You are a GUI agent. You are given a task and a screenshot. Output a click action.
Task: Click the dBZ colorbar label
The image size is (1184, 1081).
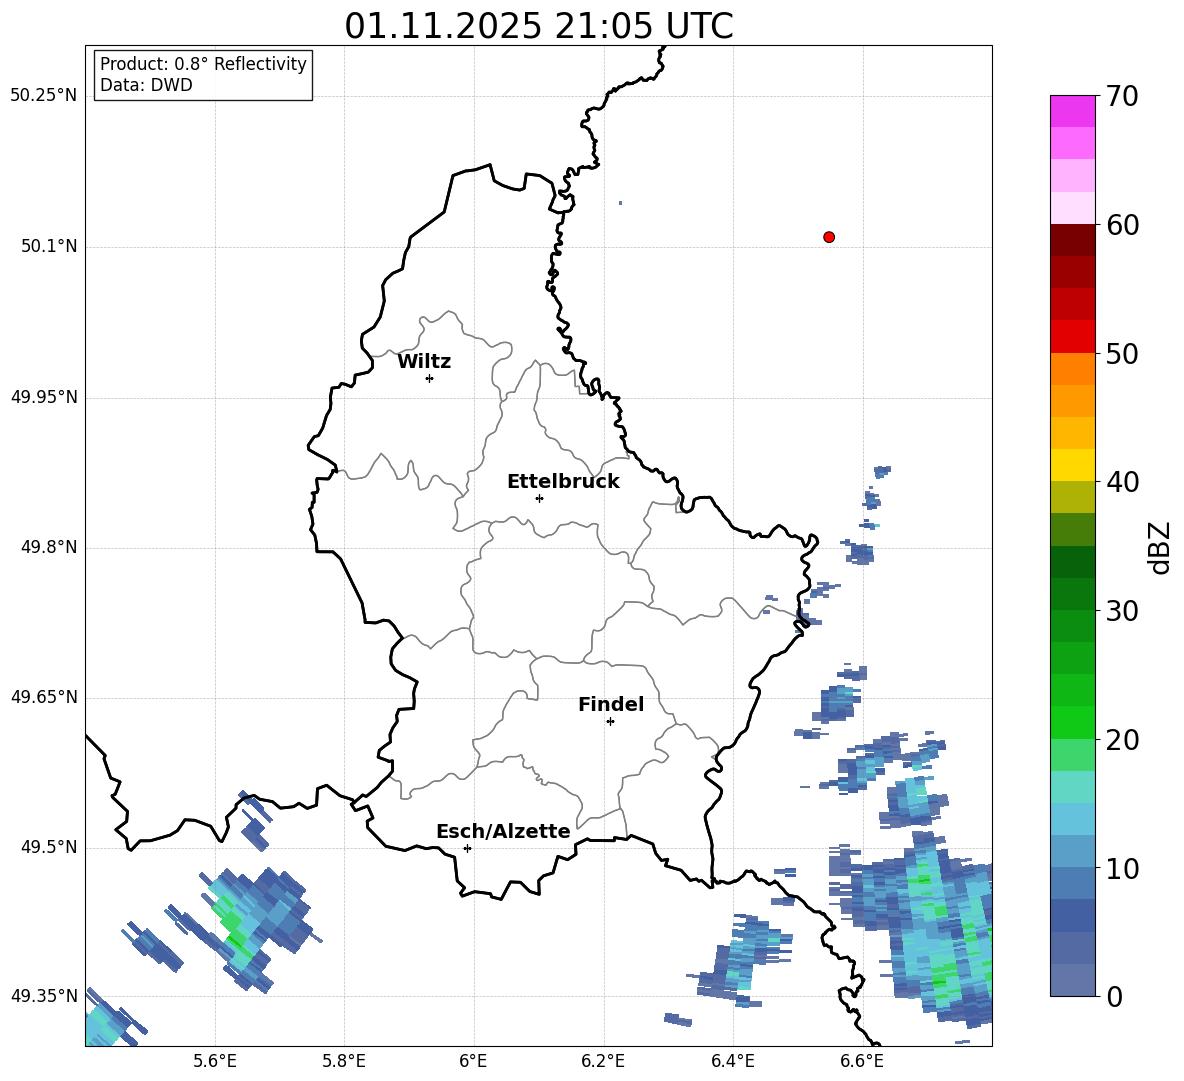point(1160,547)
